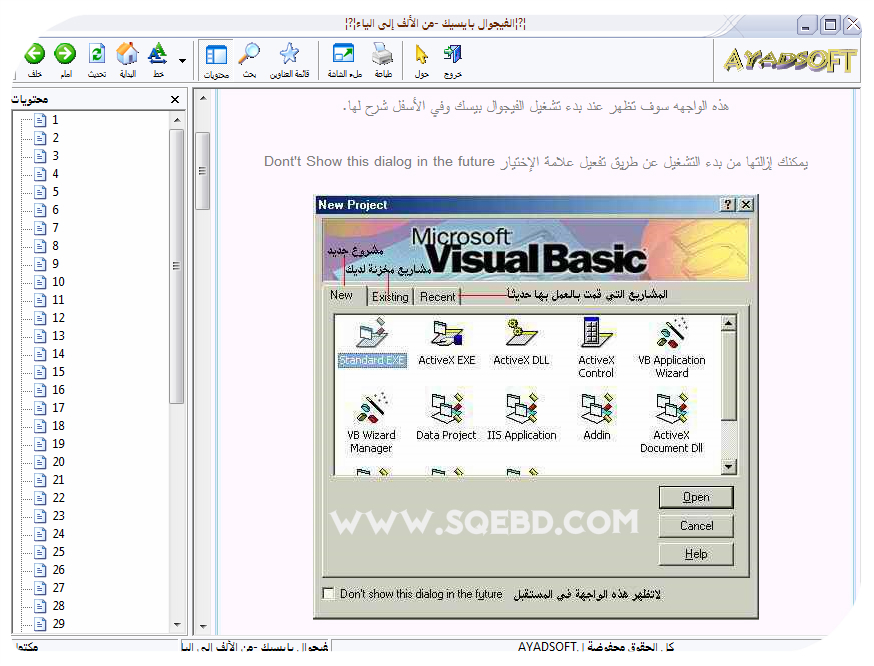Go to the Home page icon

point(127,55)
